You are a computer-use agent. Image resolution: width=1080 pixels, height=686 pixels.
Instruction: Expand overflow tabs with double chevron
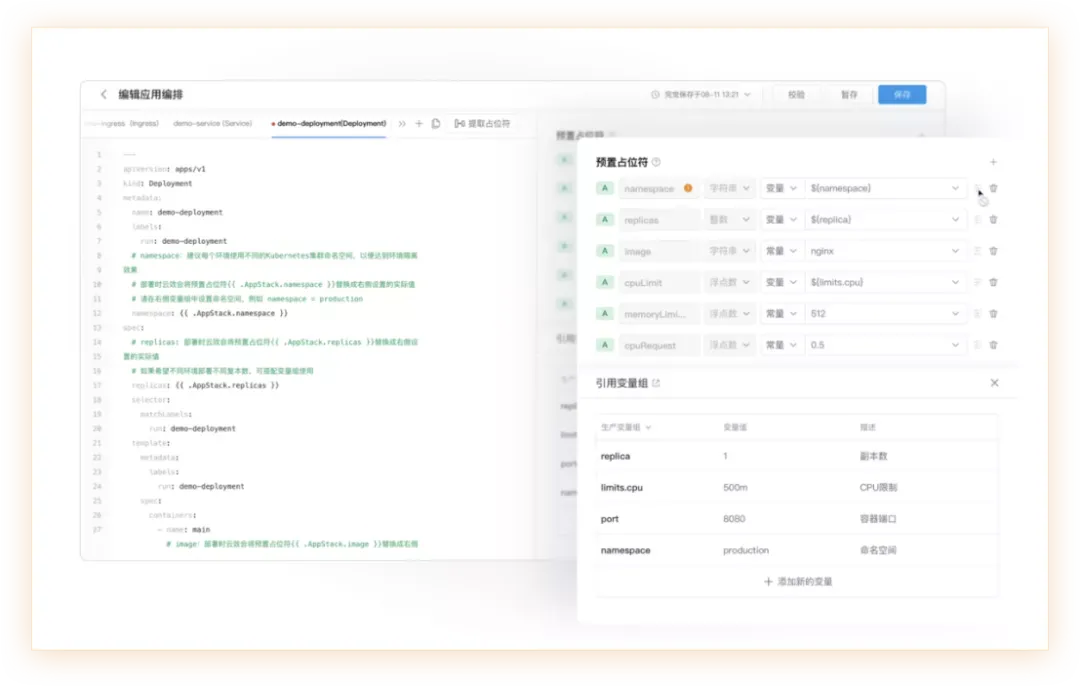(402, 124)
